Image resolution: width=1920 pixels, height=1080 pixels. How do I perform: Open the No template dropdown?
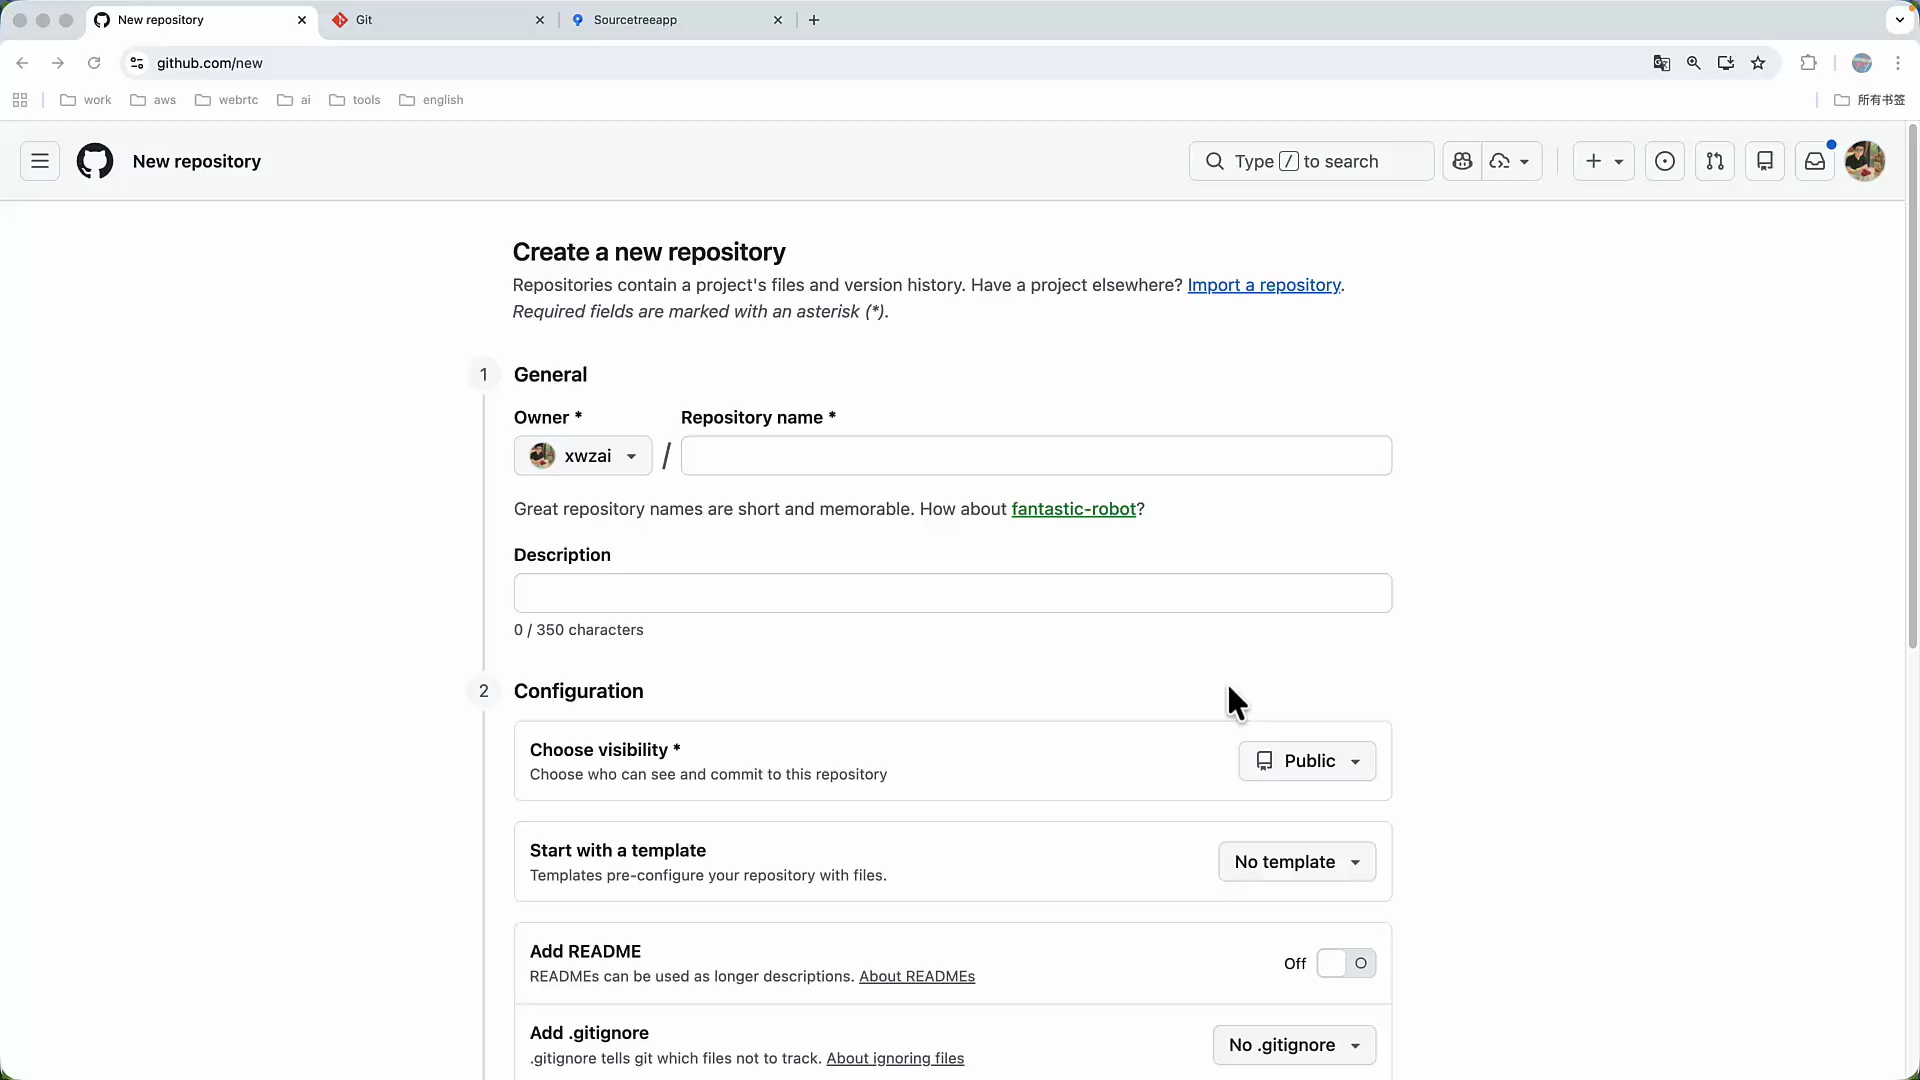pos(1297,862)
